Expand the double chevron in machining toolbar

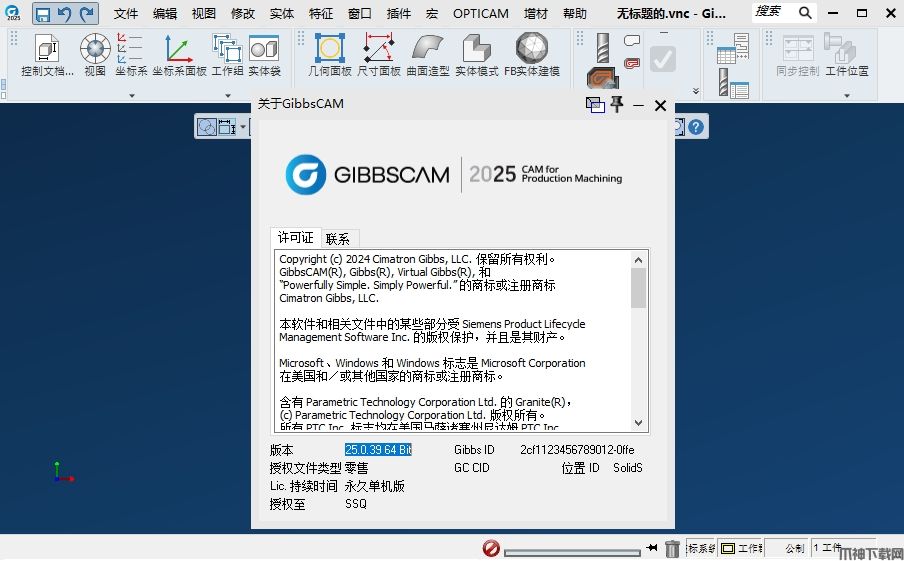coord(695,91)
